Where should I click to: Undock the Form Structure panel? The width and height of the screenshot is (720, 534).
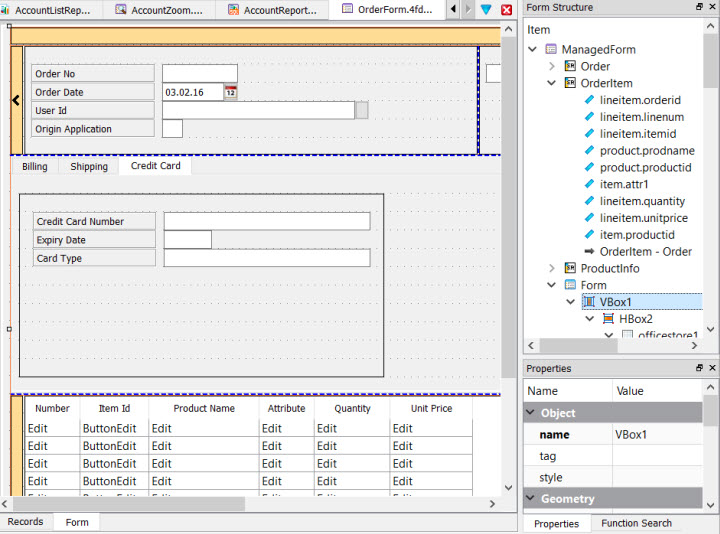tap(699, 7)
